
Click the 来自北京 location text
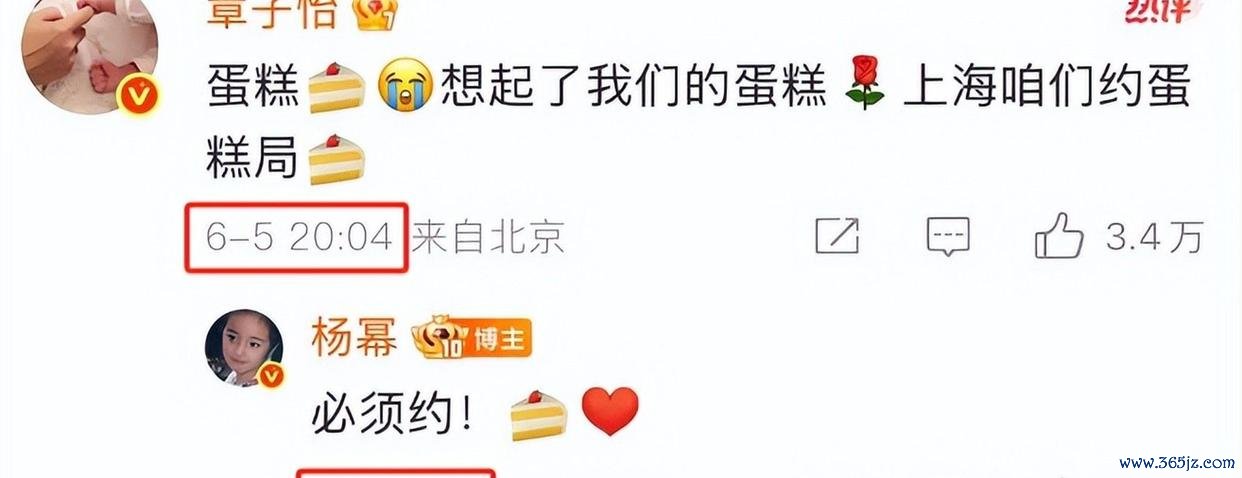click(489, 237)
